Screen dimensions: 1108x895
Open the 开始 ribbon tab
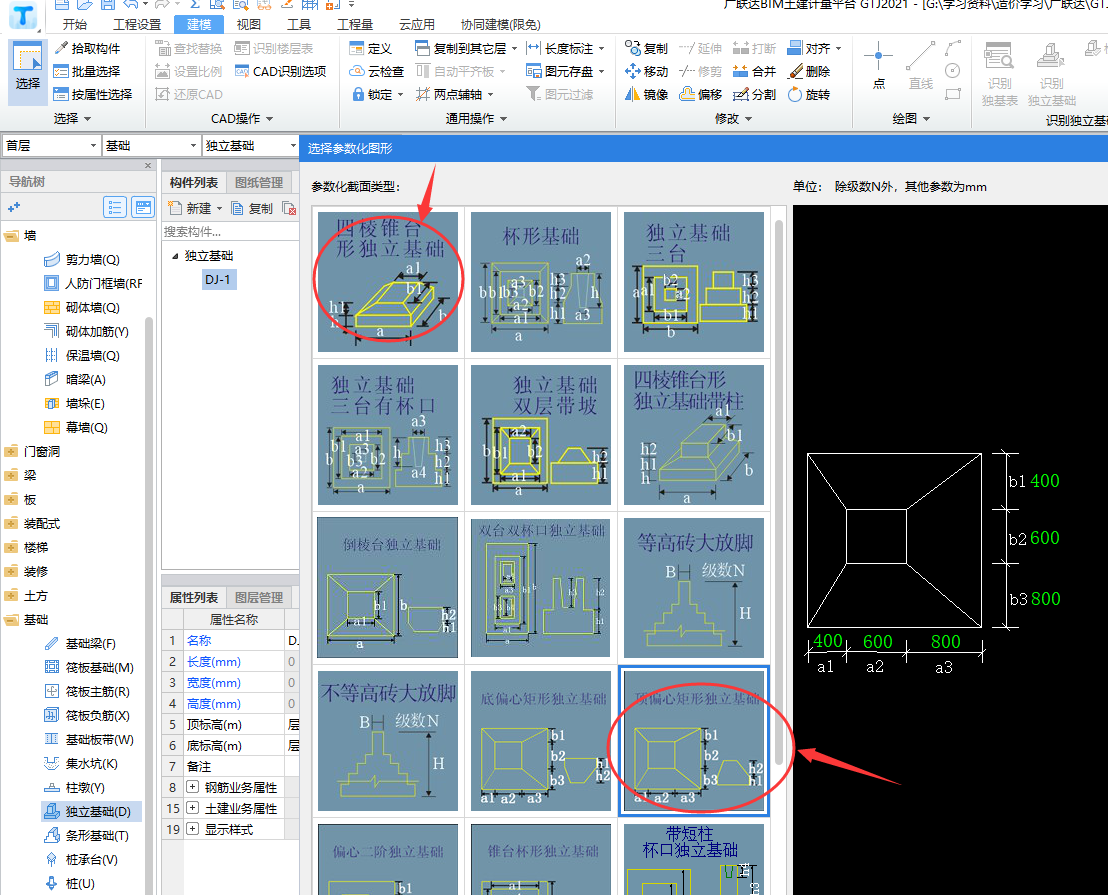[75, 25]
